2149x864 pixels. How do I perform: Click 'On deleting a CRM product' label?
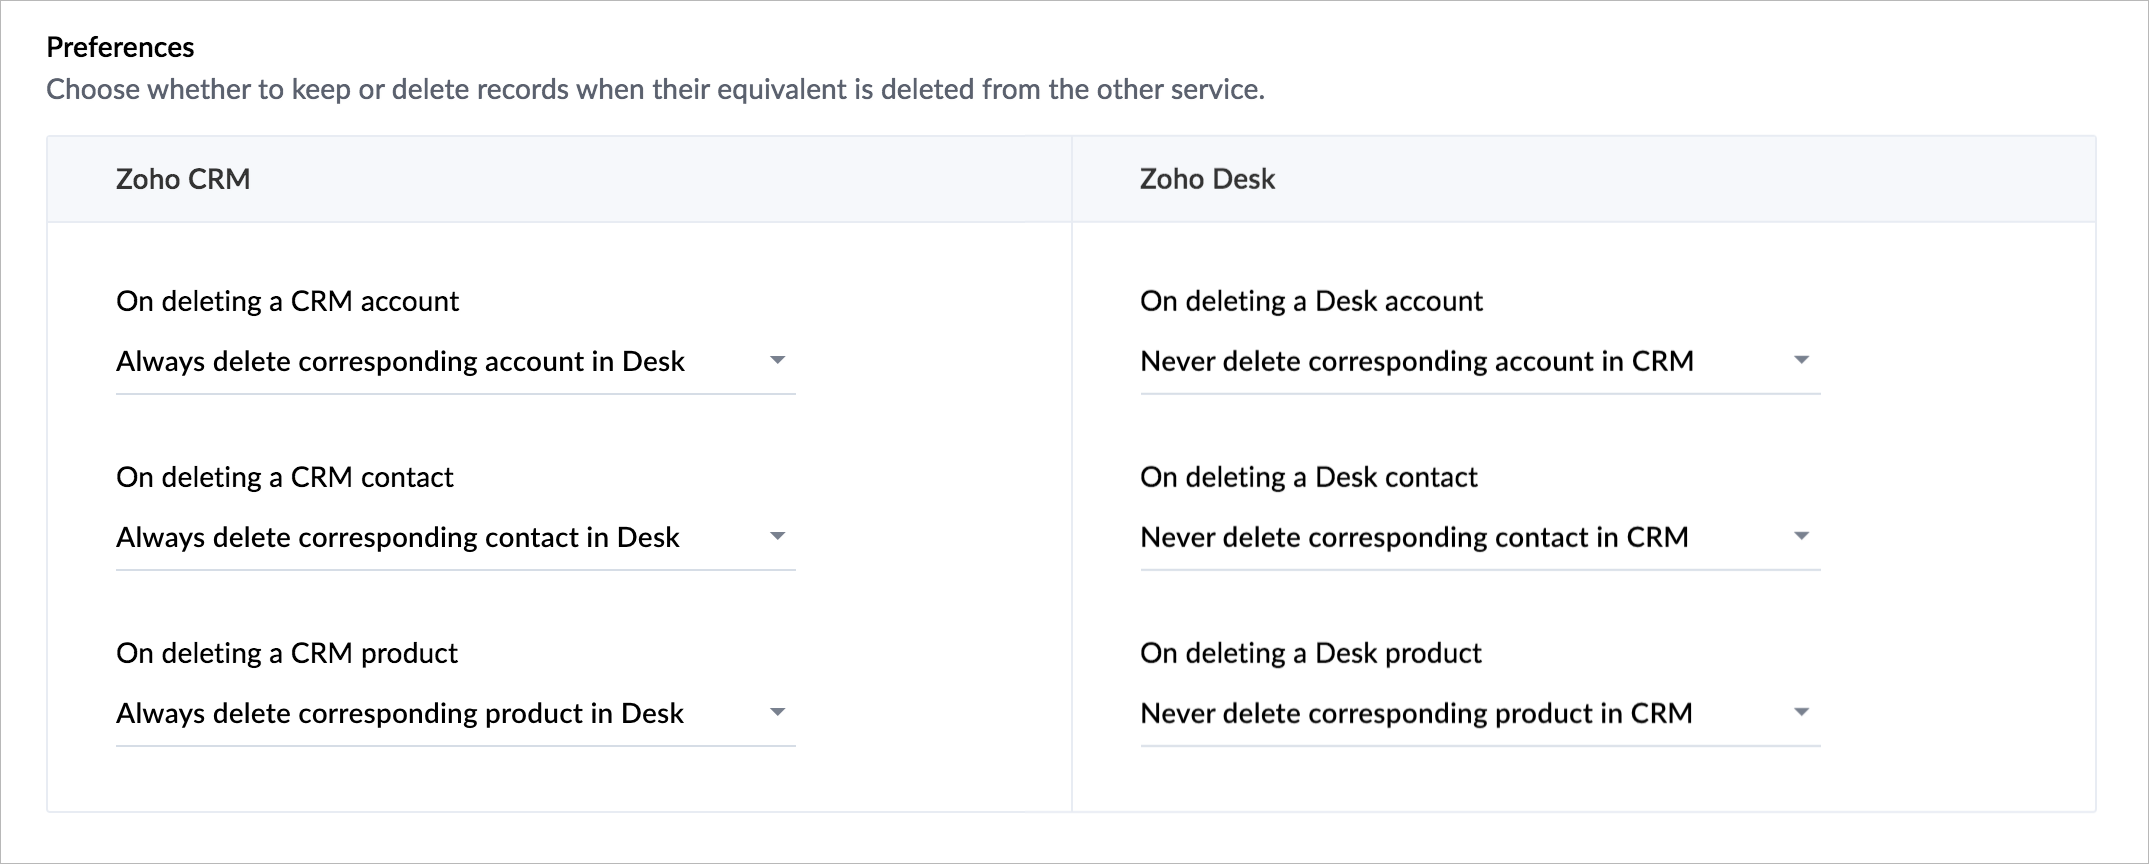pyautogui.click(x=286, y=654)
